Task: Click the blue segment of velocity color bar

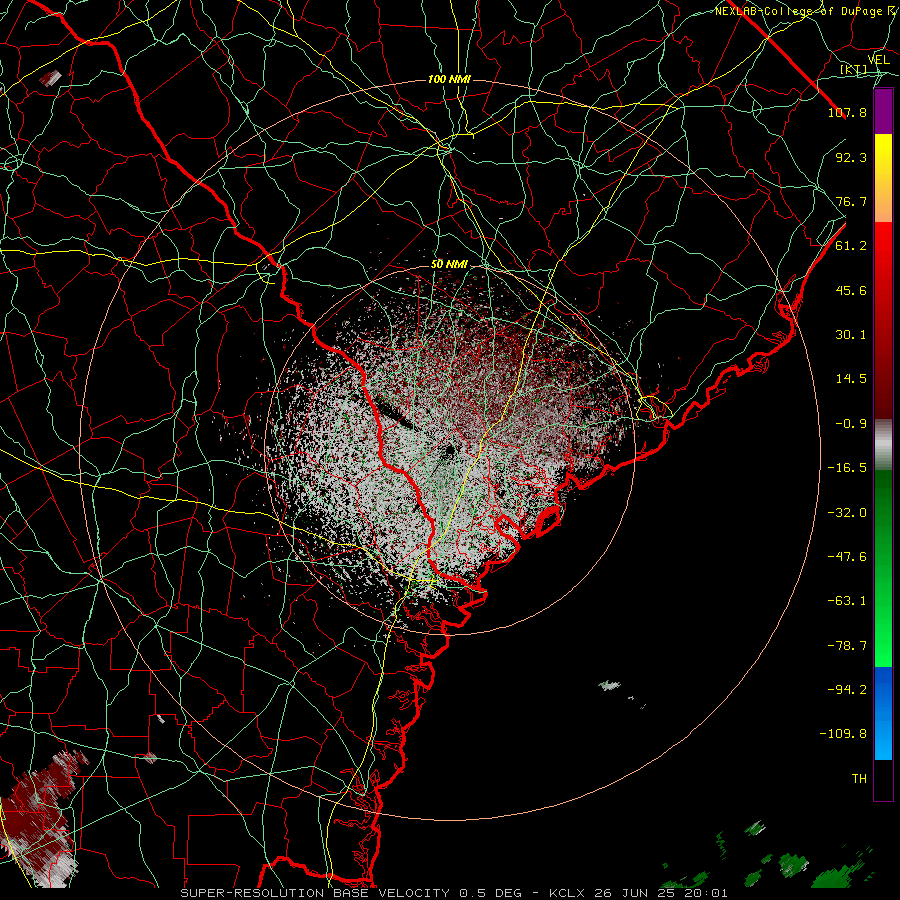Action: tap(883, 713)
